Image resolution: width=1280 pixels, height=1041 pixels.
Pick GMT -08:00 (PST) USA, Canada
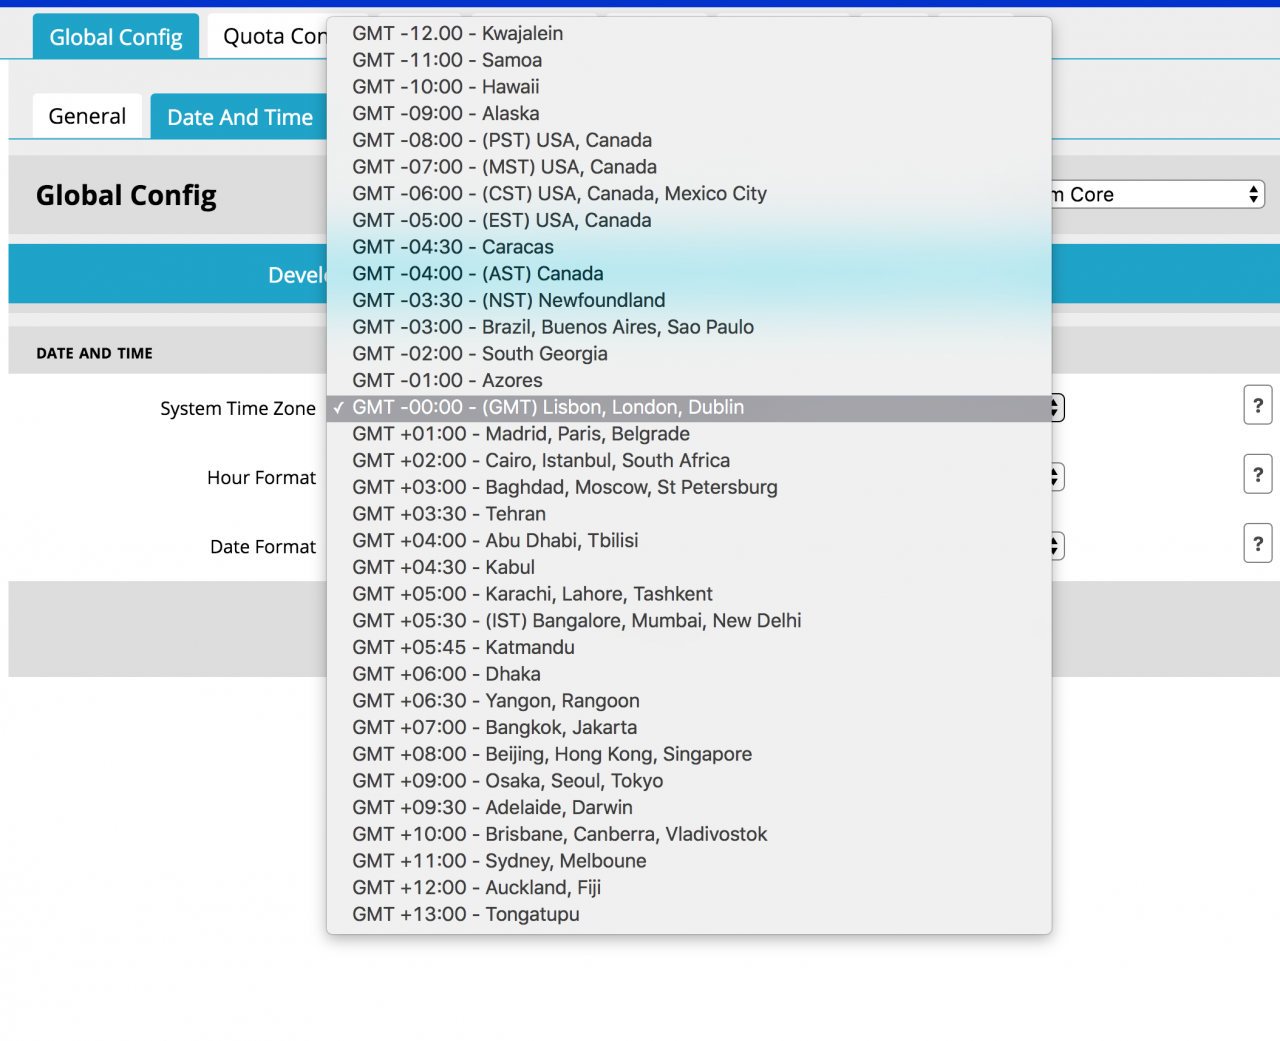(x=501, y=141)
